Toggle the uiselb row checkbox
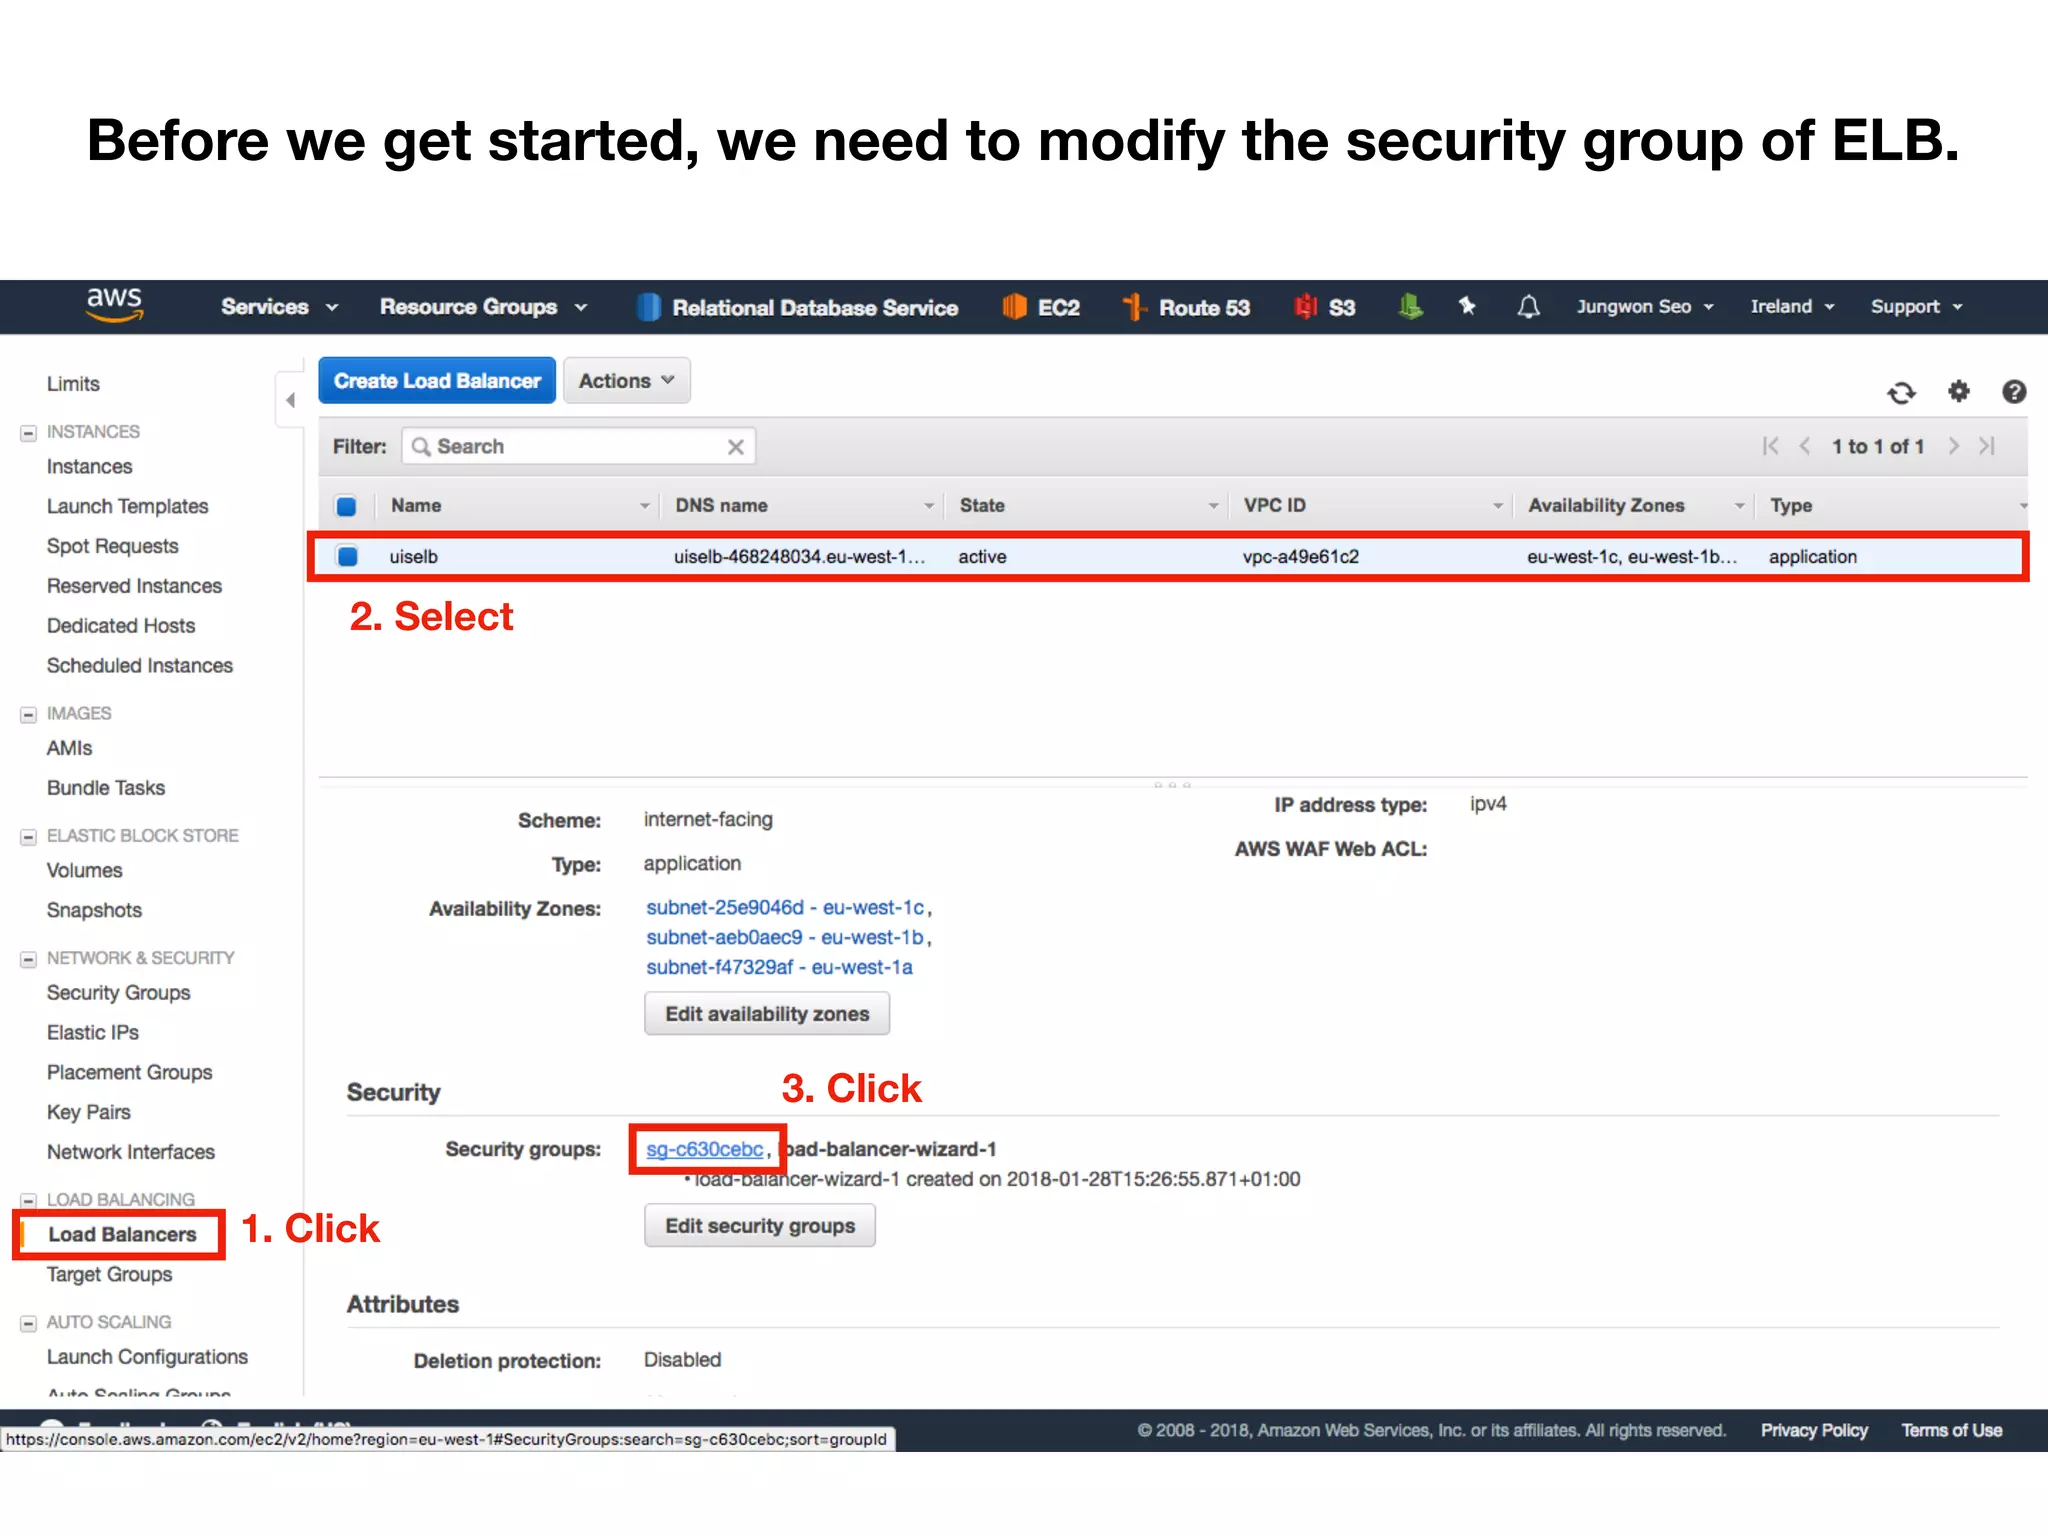2048x1536 pixels. 347,556
